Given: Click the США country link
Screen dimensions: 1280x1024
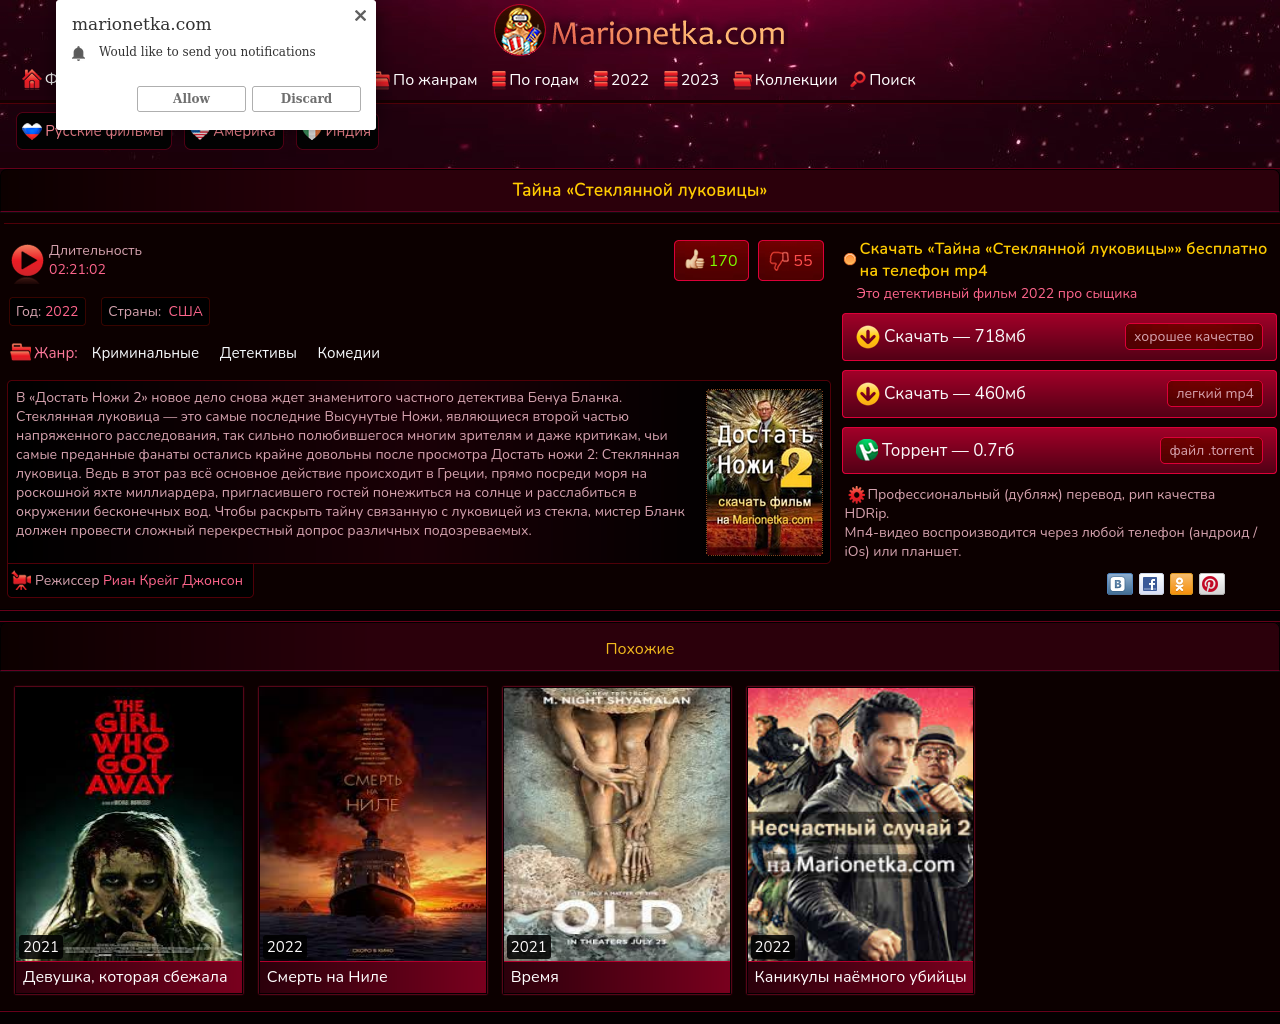Looking at the screenshot, I should tap(185, 311).
